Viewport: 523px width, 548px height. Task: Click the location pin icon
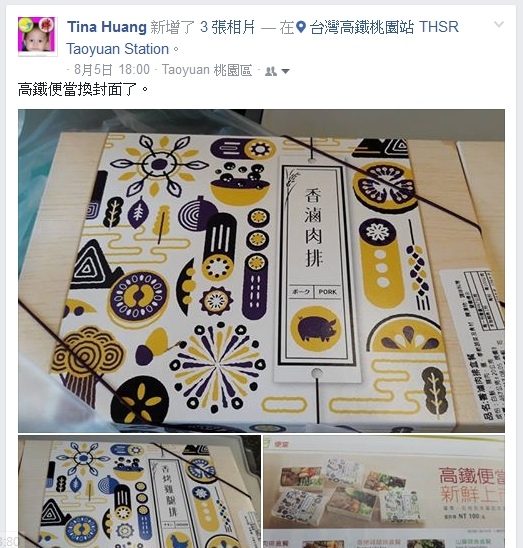pos(301,27)
